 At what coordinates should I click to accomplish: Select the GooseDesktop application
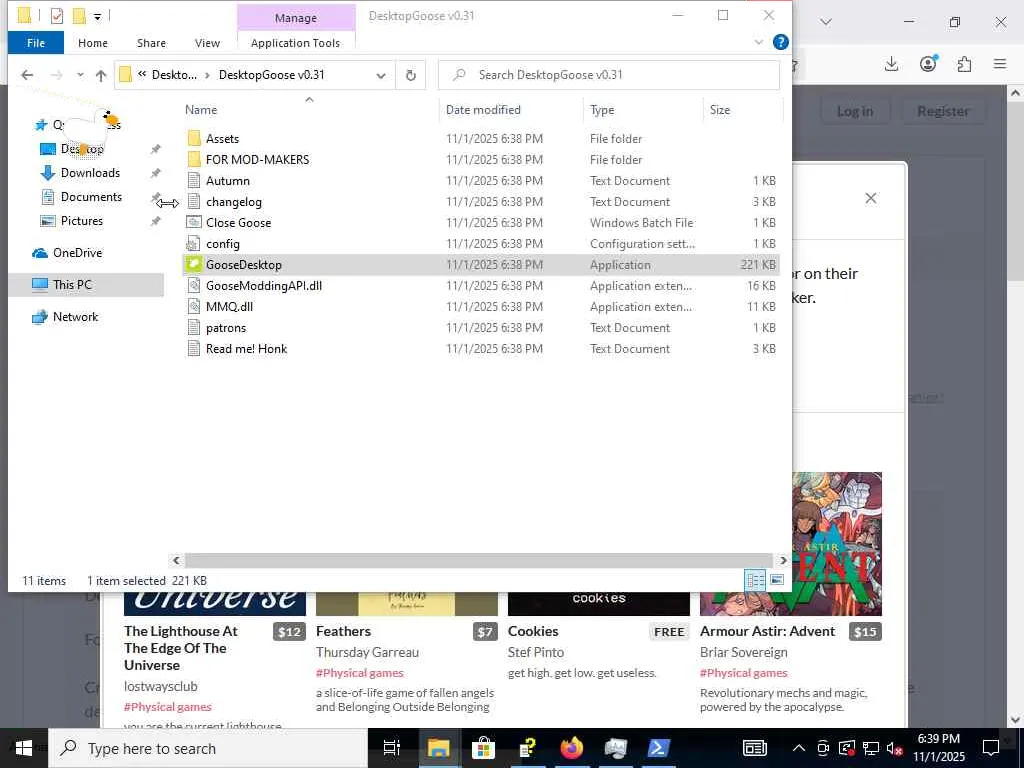[x=244, y=264]
